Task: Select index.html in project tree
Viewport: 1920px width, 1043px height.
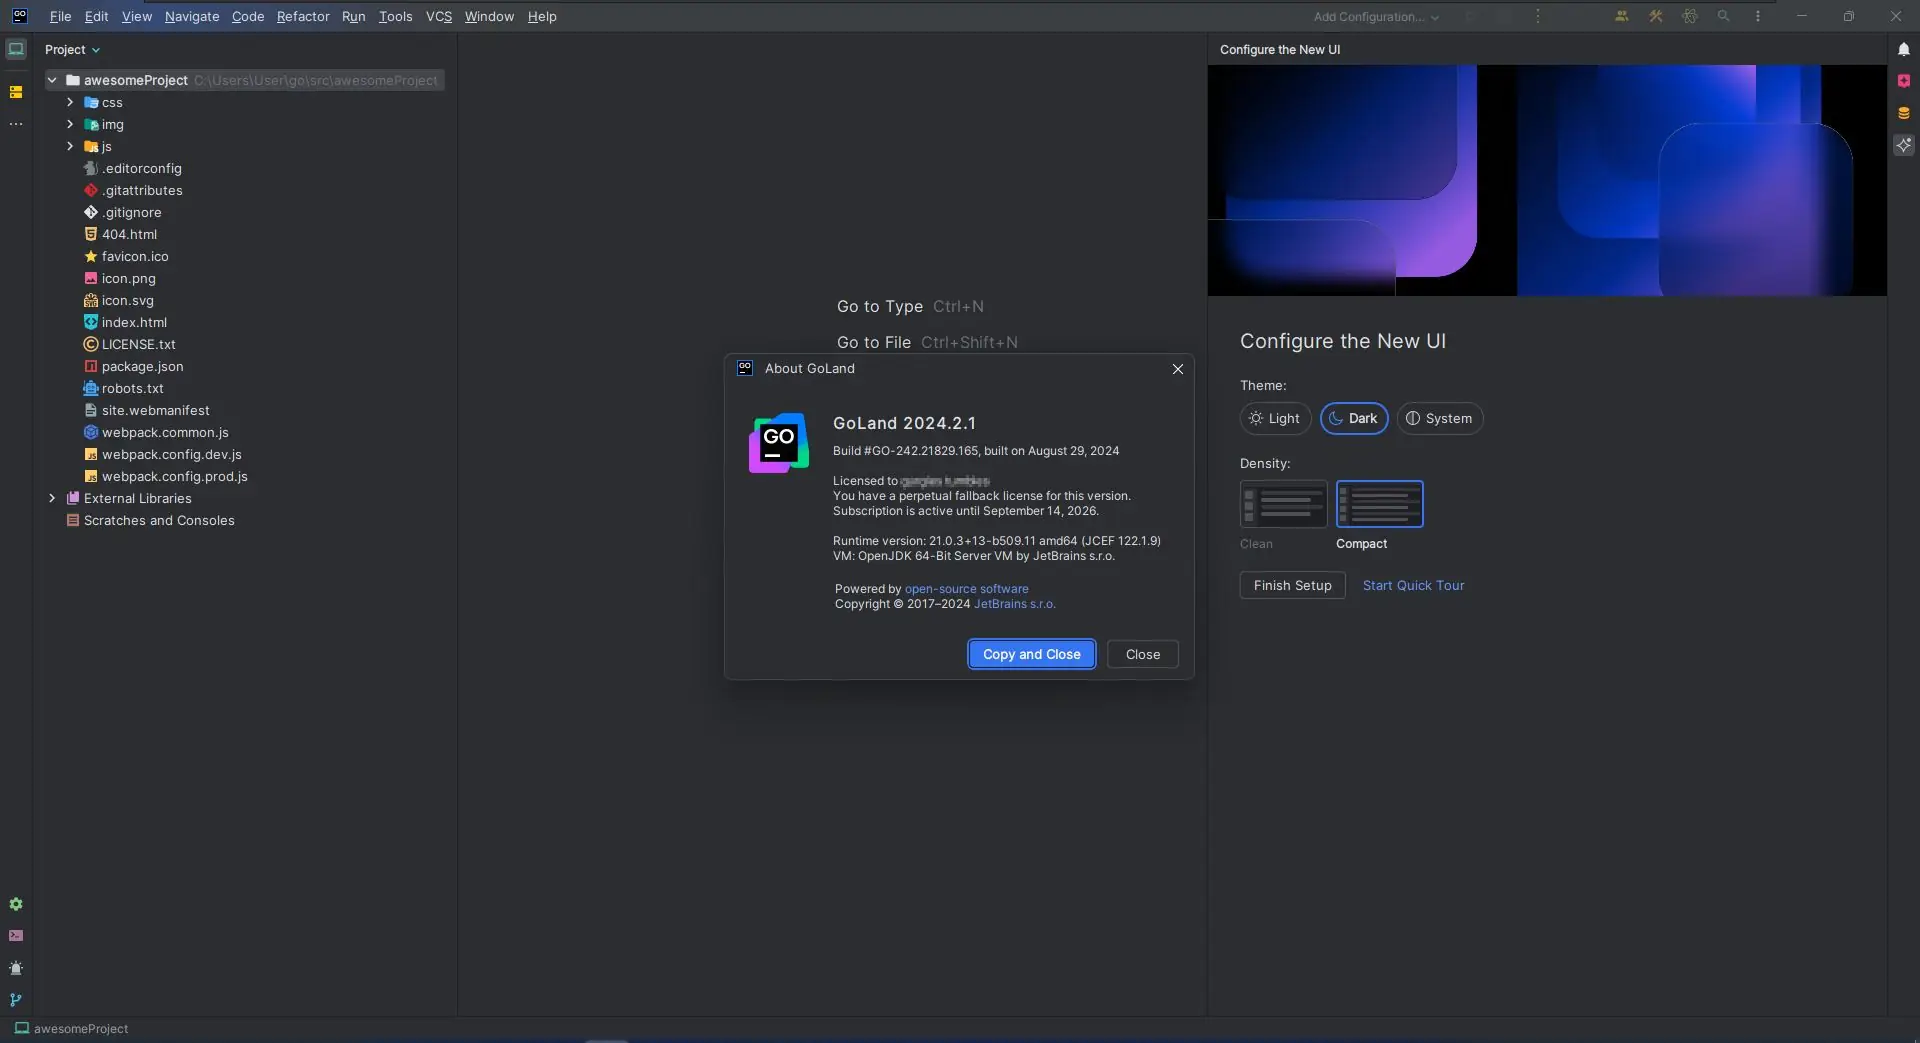Action: tap(125, 322)
